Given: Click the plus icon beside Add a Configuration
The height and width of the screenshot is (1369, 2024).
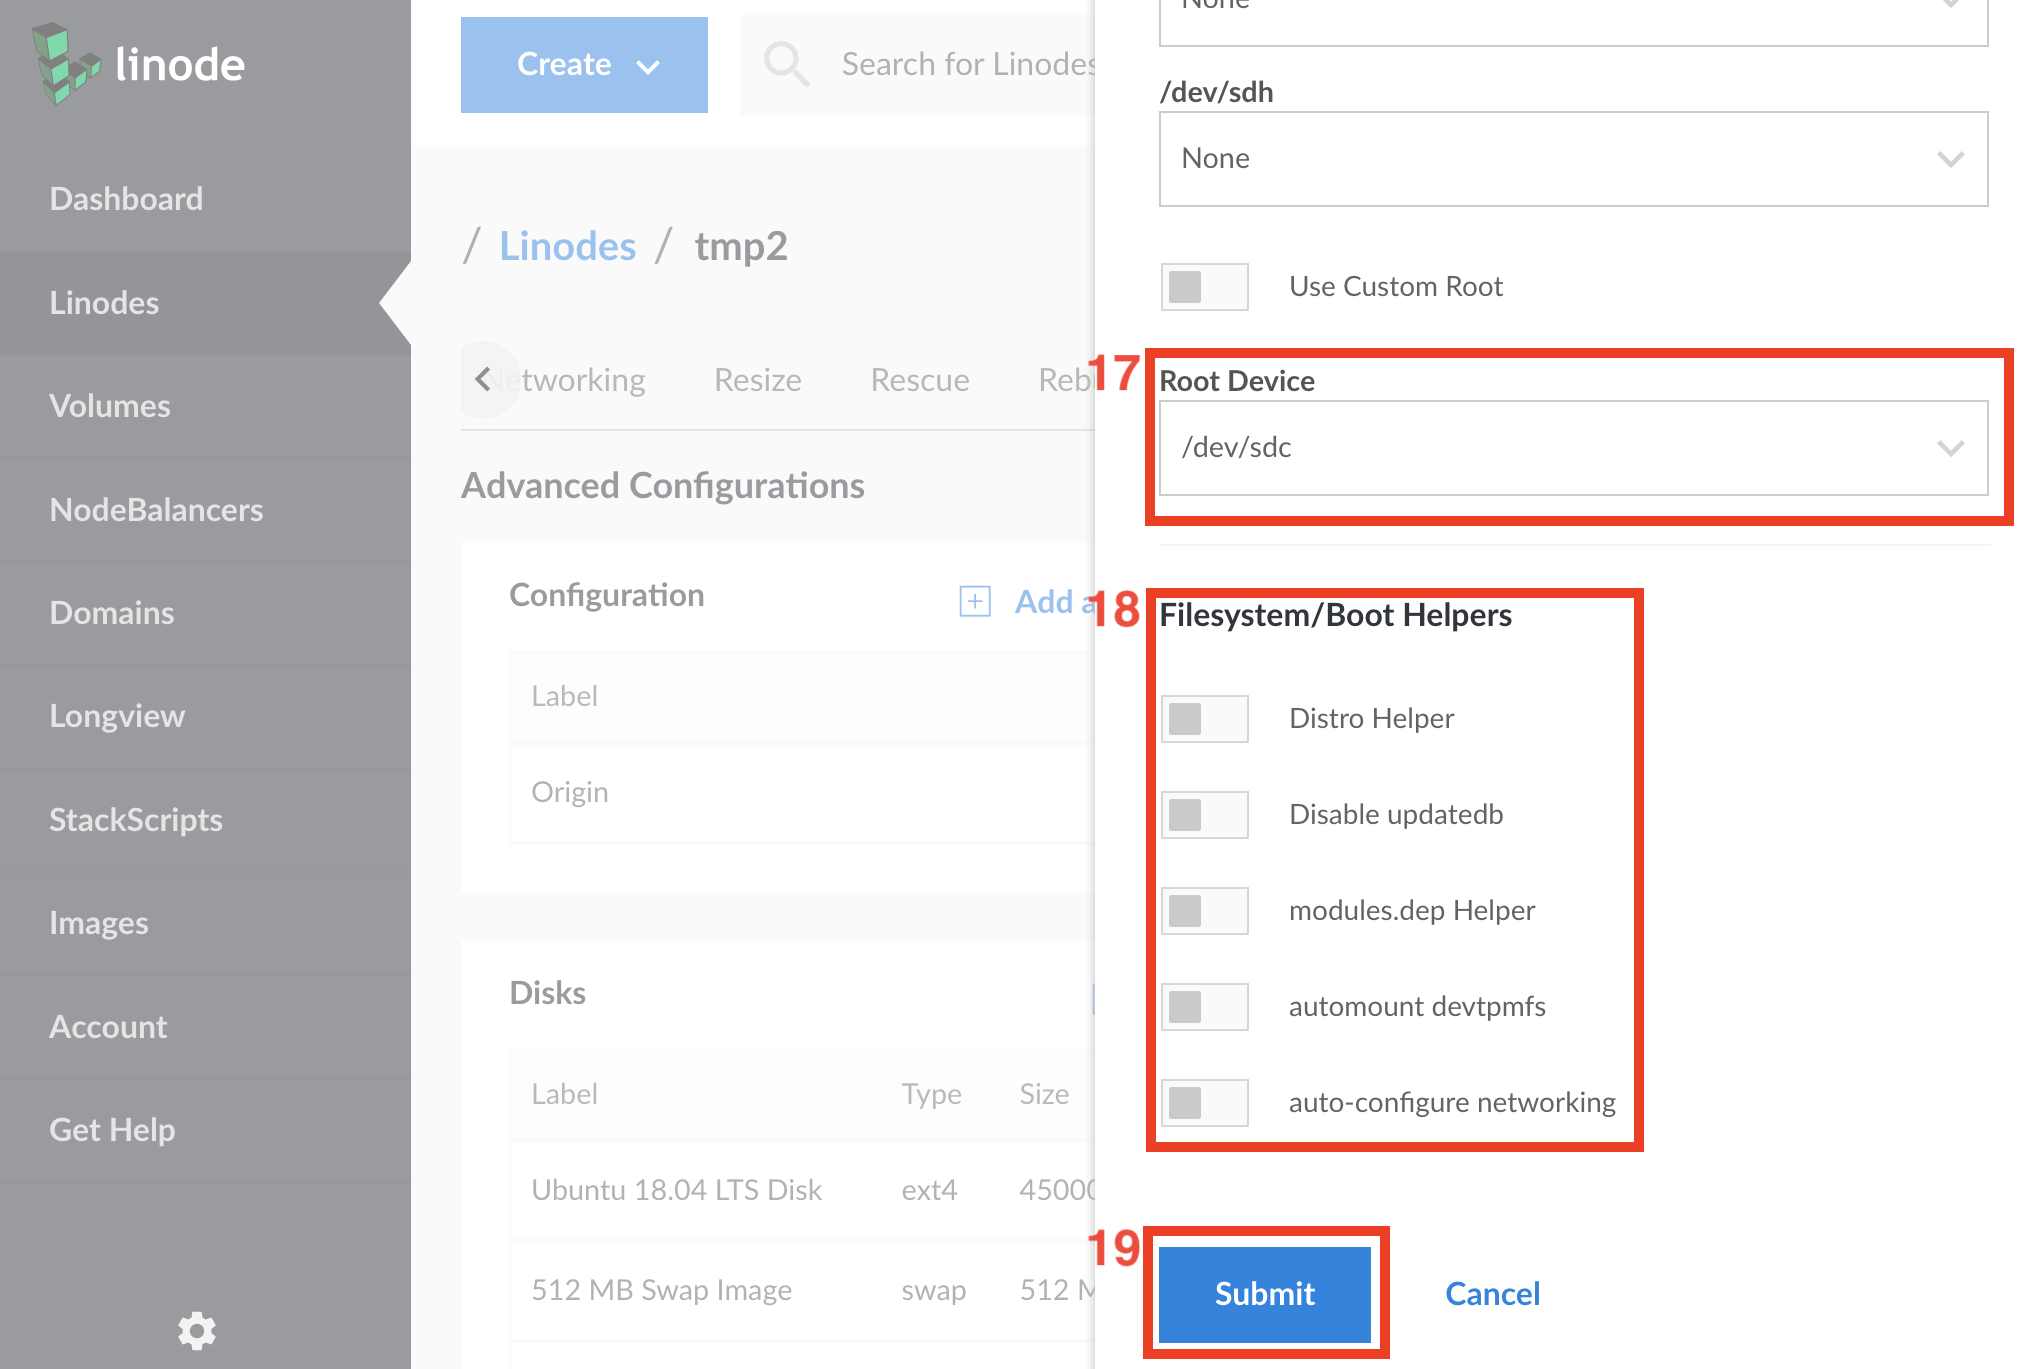Looking at the screenshot, I should click(974, 601).
